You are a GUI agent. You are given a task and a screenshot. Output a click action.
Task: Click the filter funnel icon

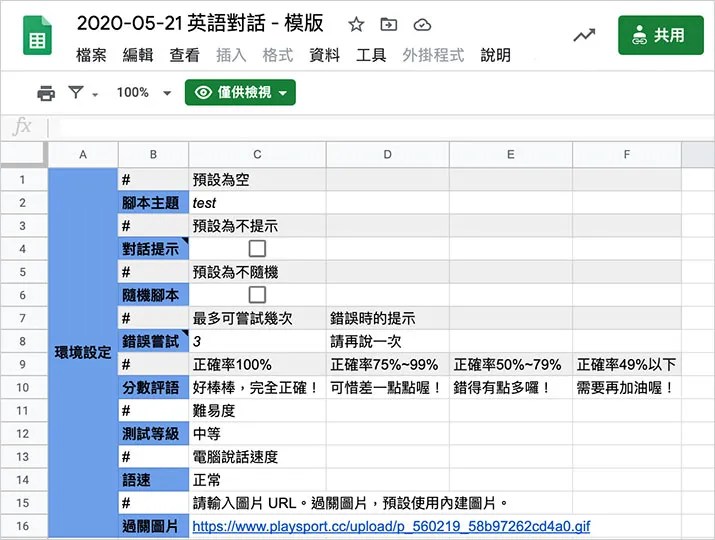76,92
